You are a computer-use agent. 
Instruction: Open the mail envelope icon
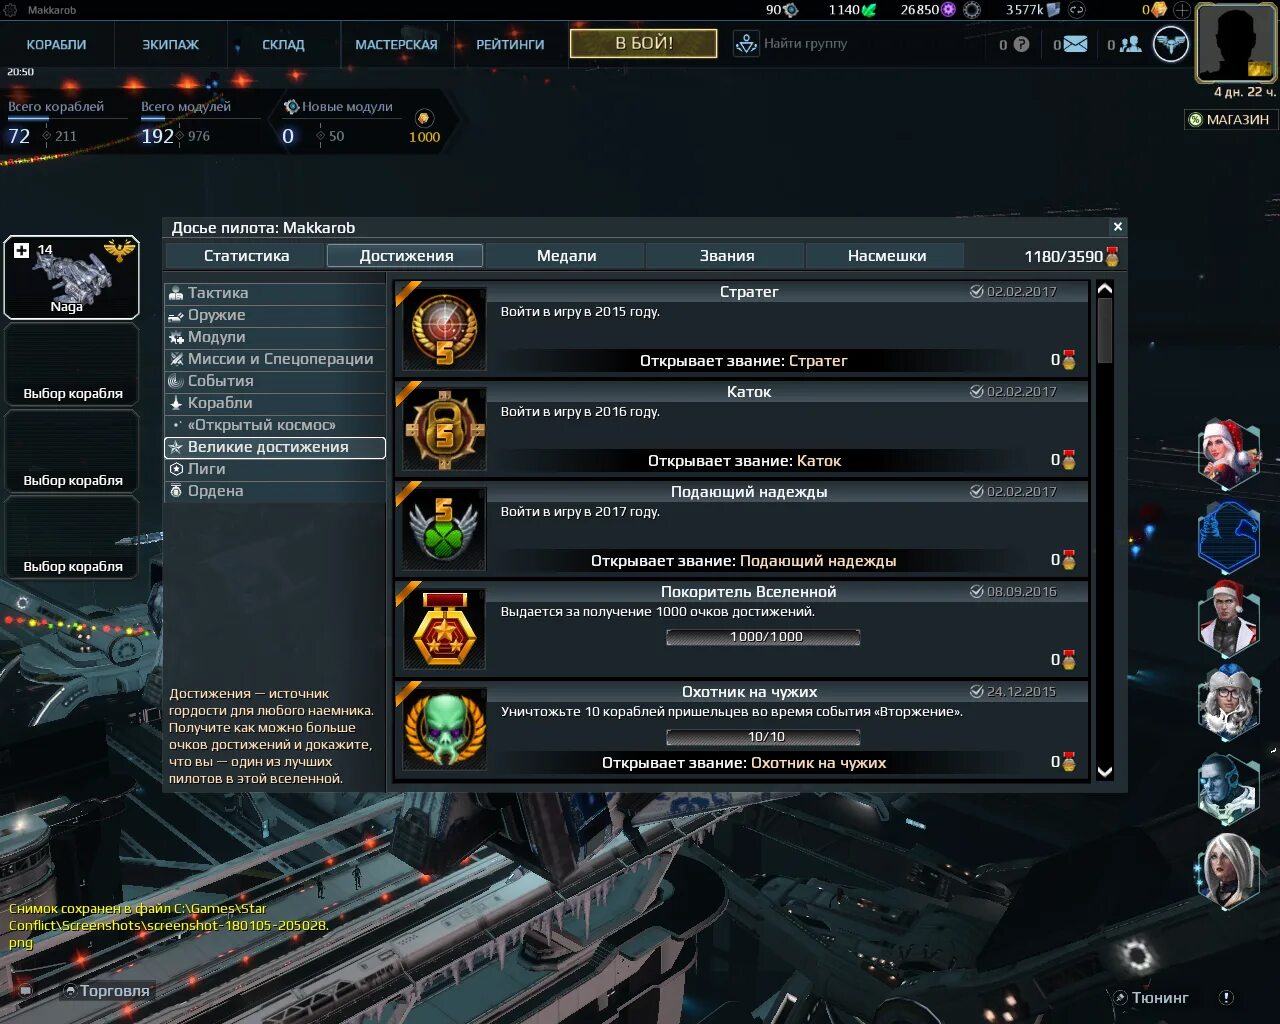pos(1075,44)
